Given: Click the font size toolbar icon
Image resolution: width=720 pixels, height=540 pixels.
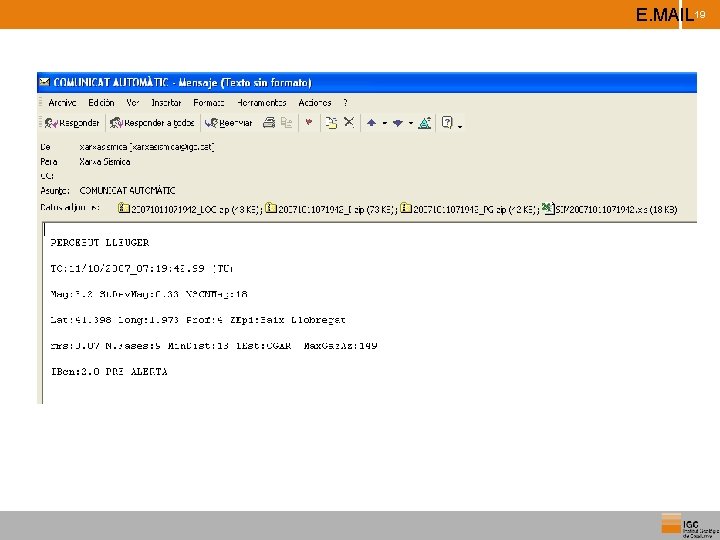Looking at the screenshot, I should (425, 123).
